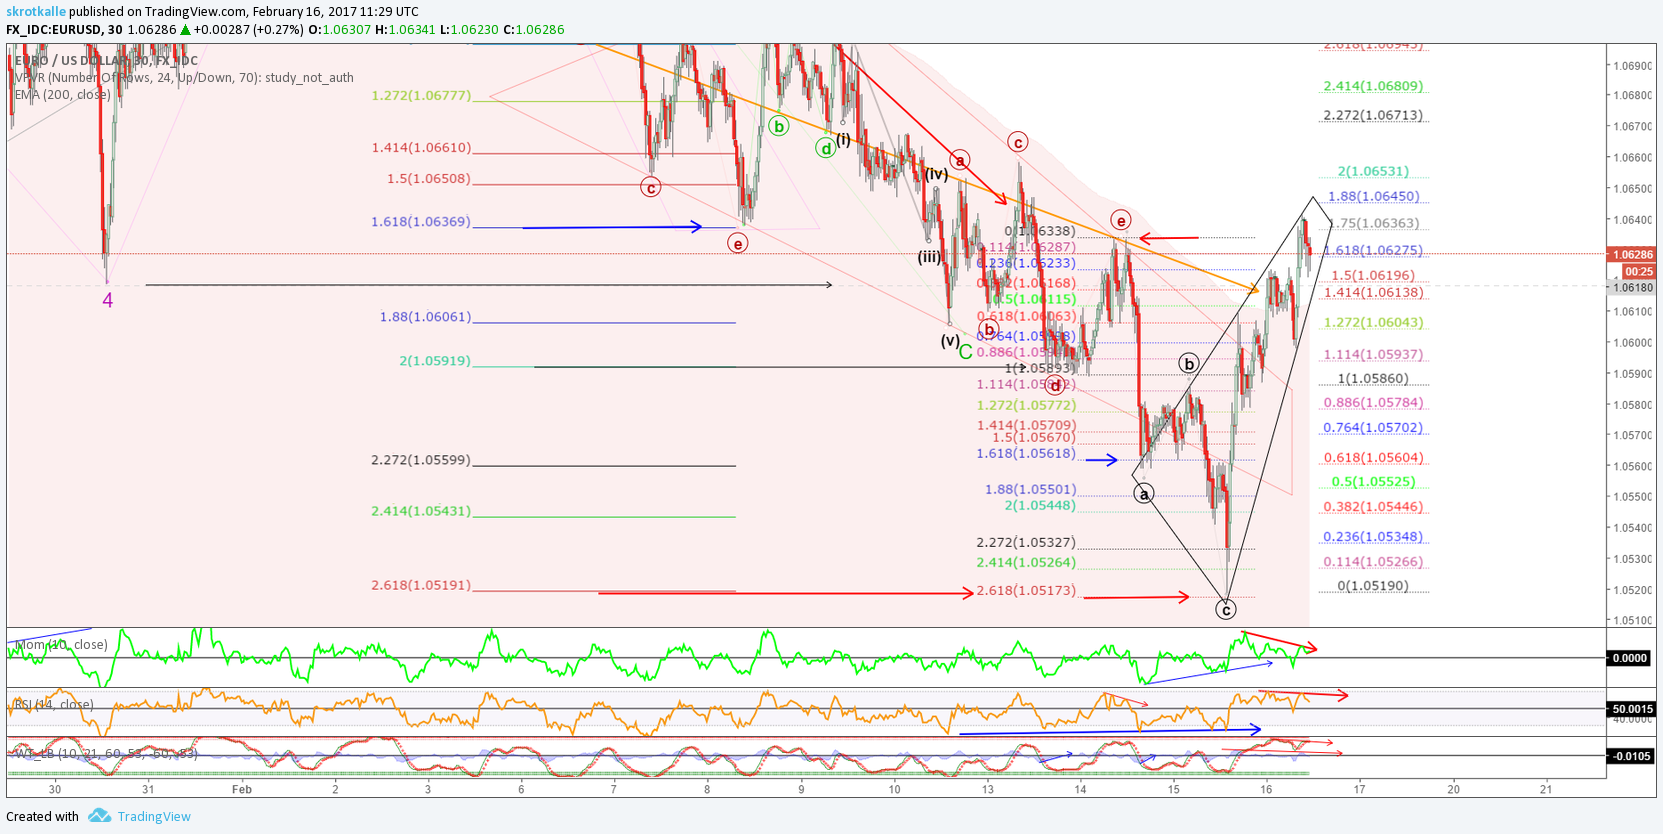Click the 1.272(1.06777) Fibonacci label
The width and height of the screenshot is (1663, 834).
pos(421,96)
